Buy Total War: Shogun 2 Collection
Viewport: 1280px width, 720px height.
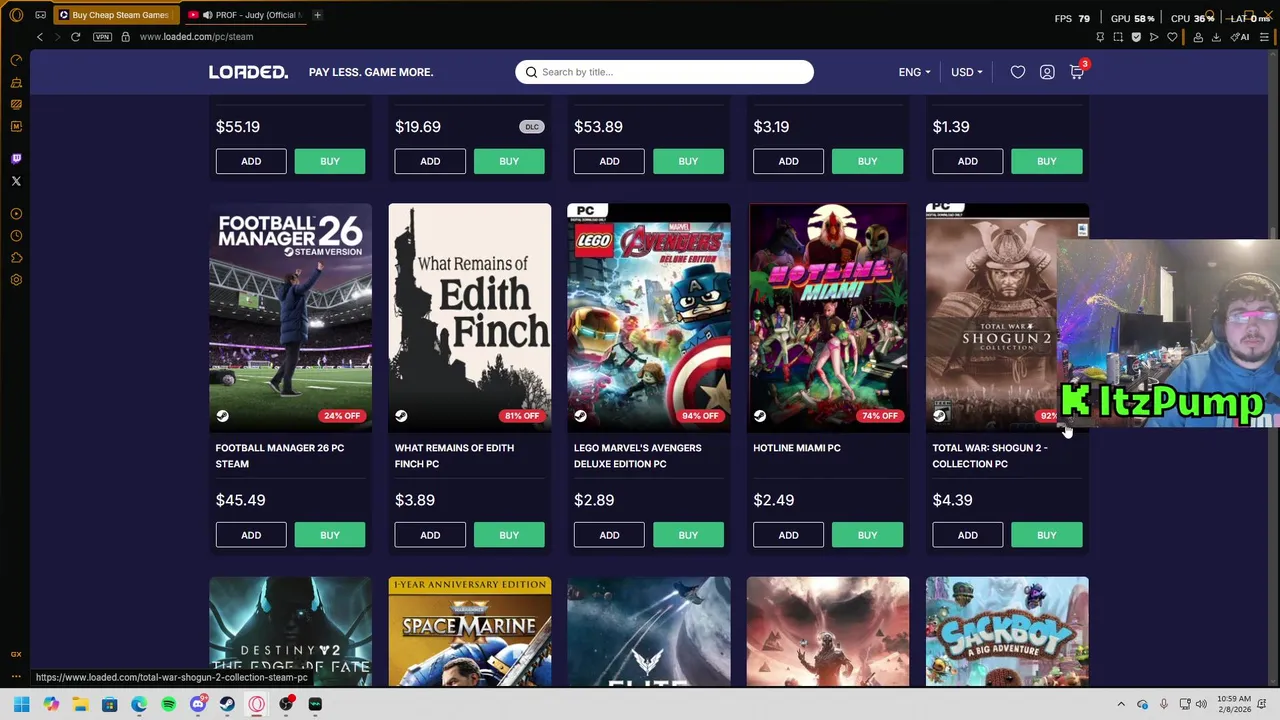1046,535
